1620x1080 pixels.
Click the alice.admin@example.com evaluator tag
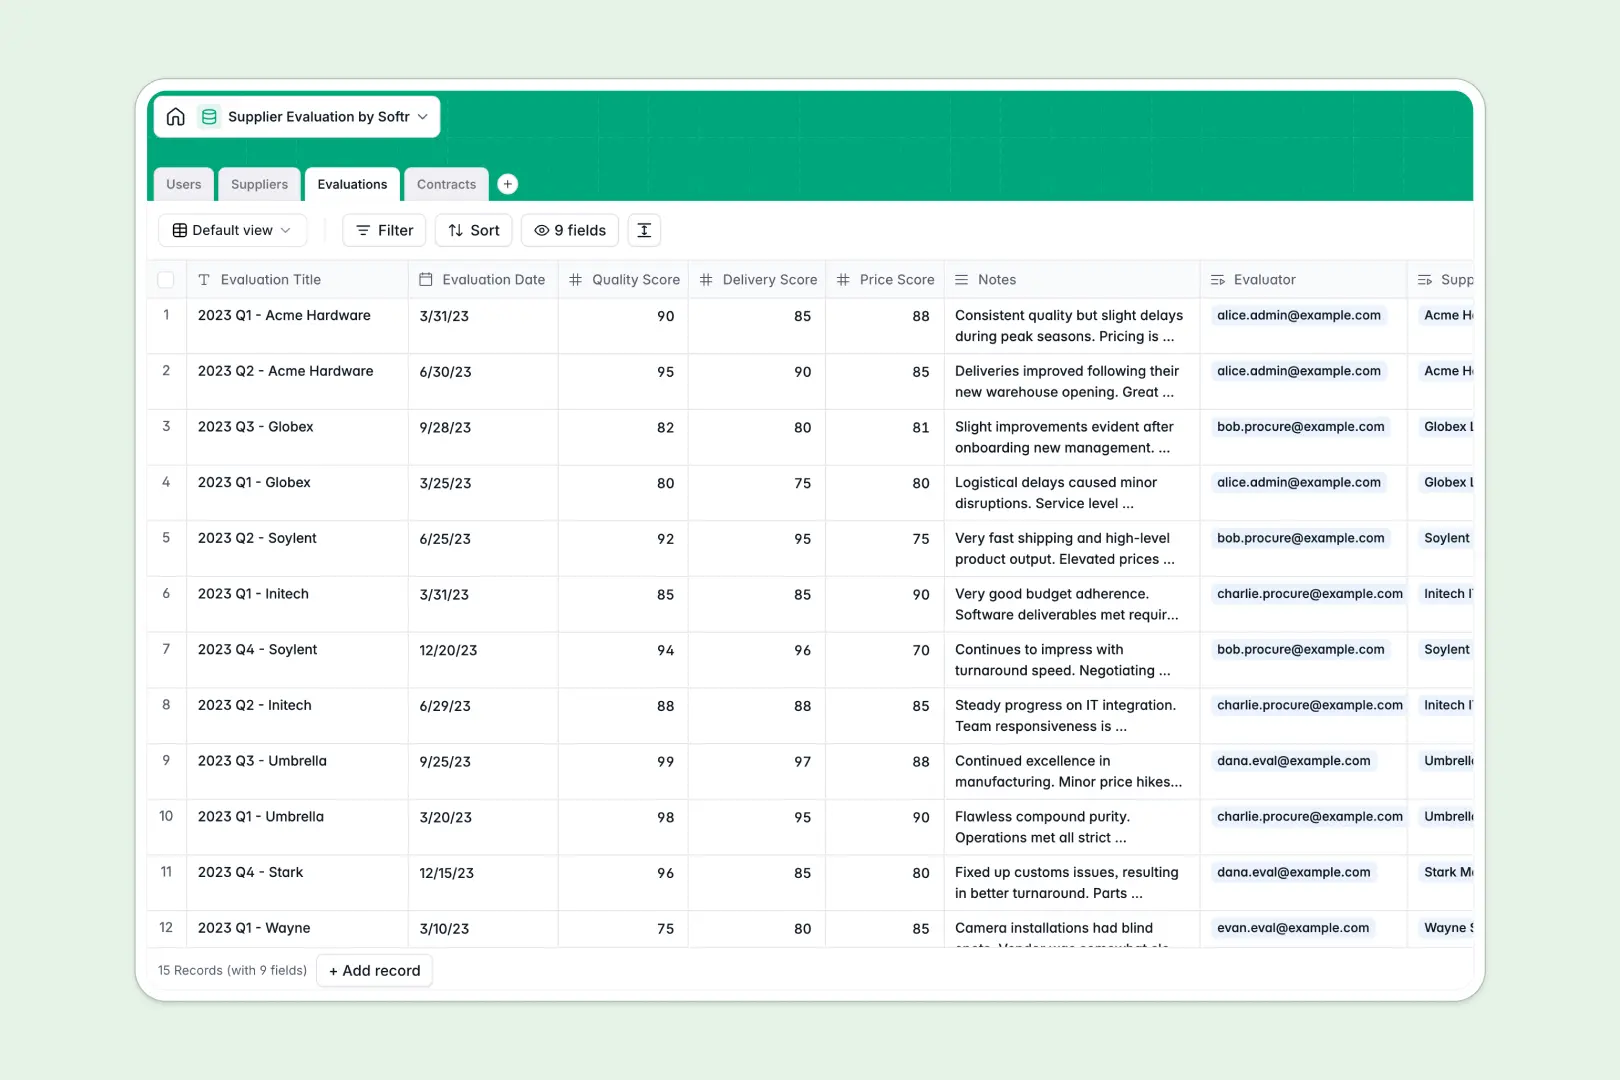coord(1298,315)
